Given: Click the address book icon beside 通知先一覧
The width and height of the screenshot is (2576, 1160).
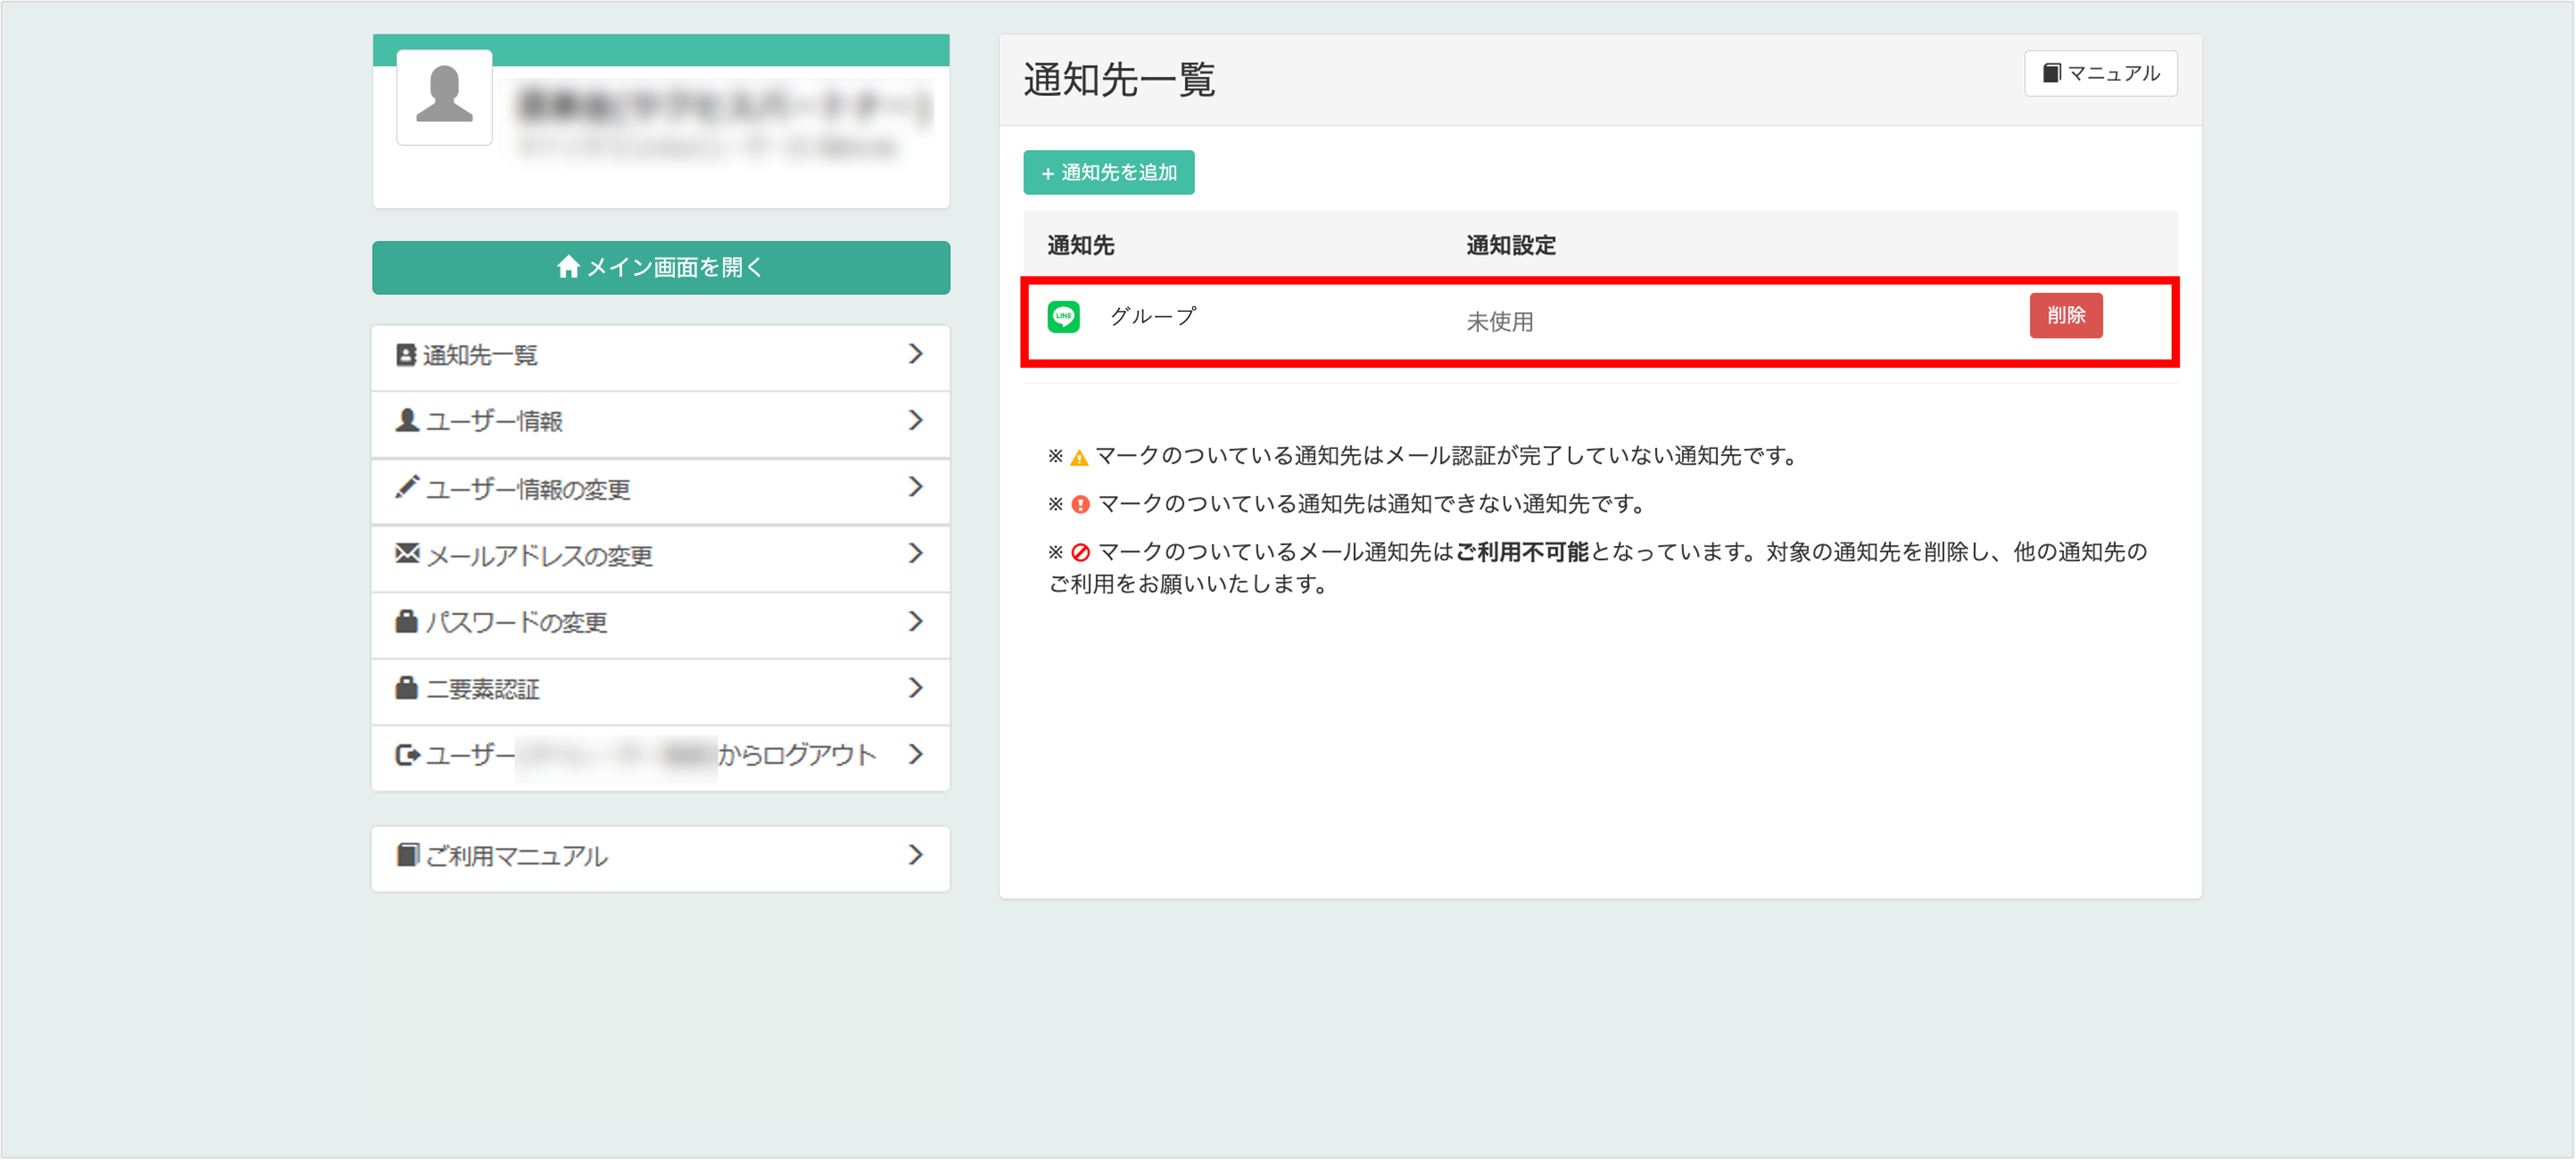Looking at the screenshot, I should [x=405, y=355].
